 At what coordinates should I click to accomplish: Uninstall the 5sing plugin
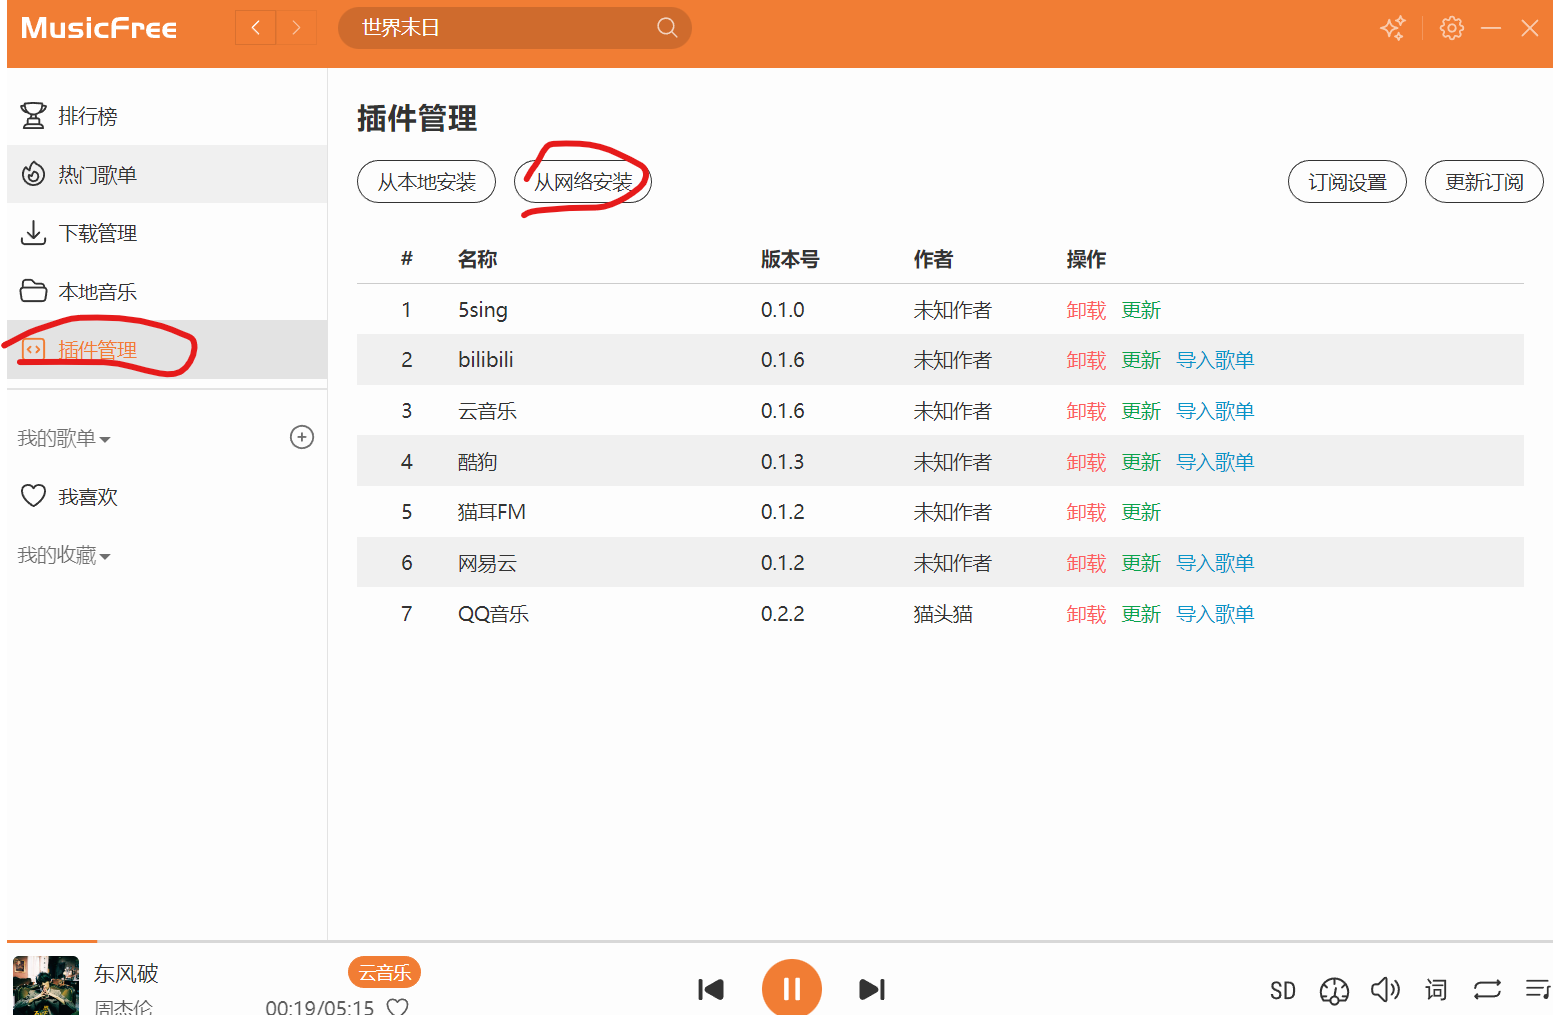click(1086, 310)
